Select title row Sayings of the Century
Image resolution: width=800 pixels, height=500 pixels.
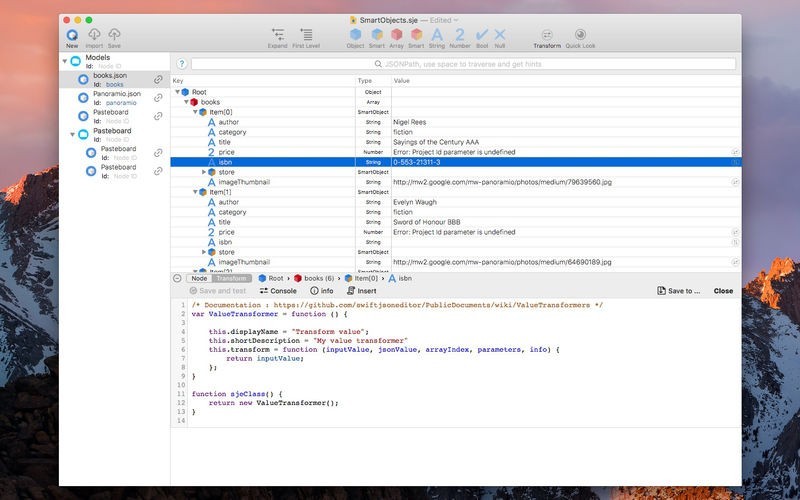click(456, 142)
